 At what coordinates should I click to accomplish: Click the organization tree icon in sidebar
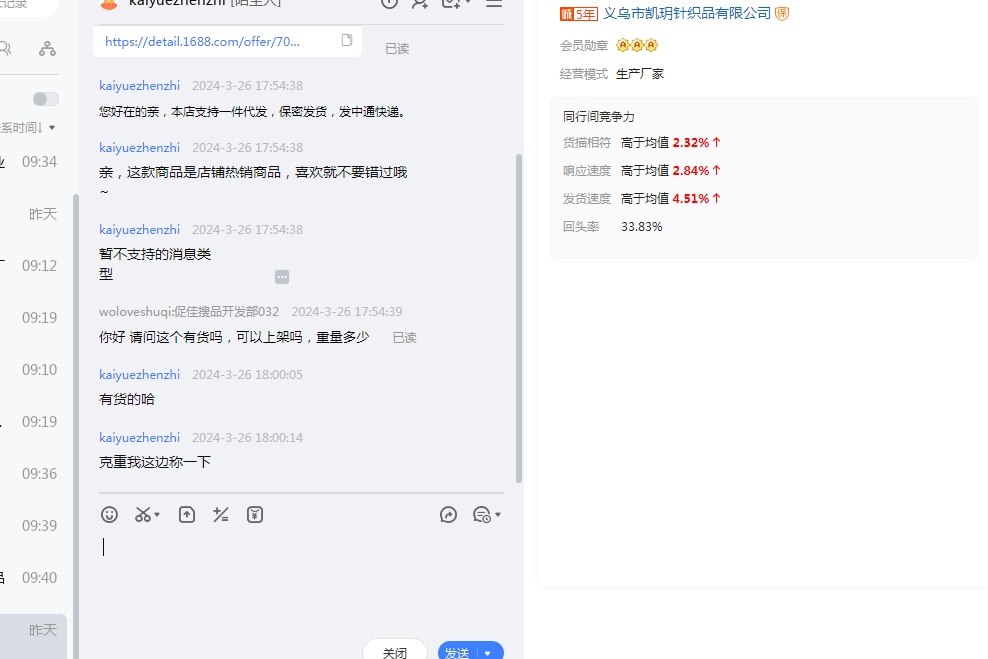click(x=47, y=48)
